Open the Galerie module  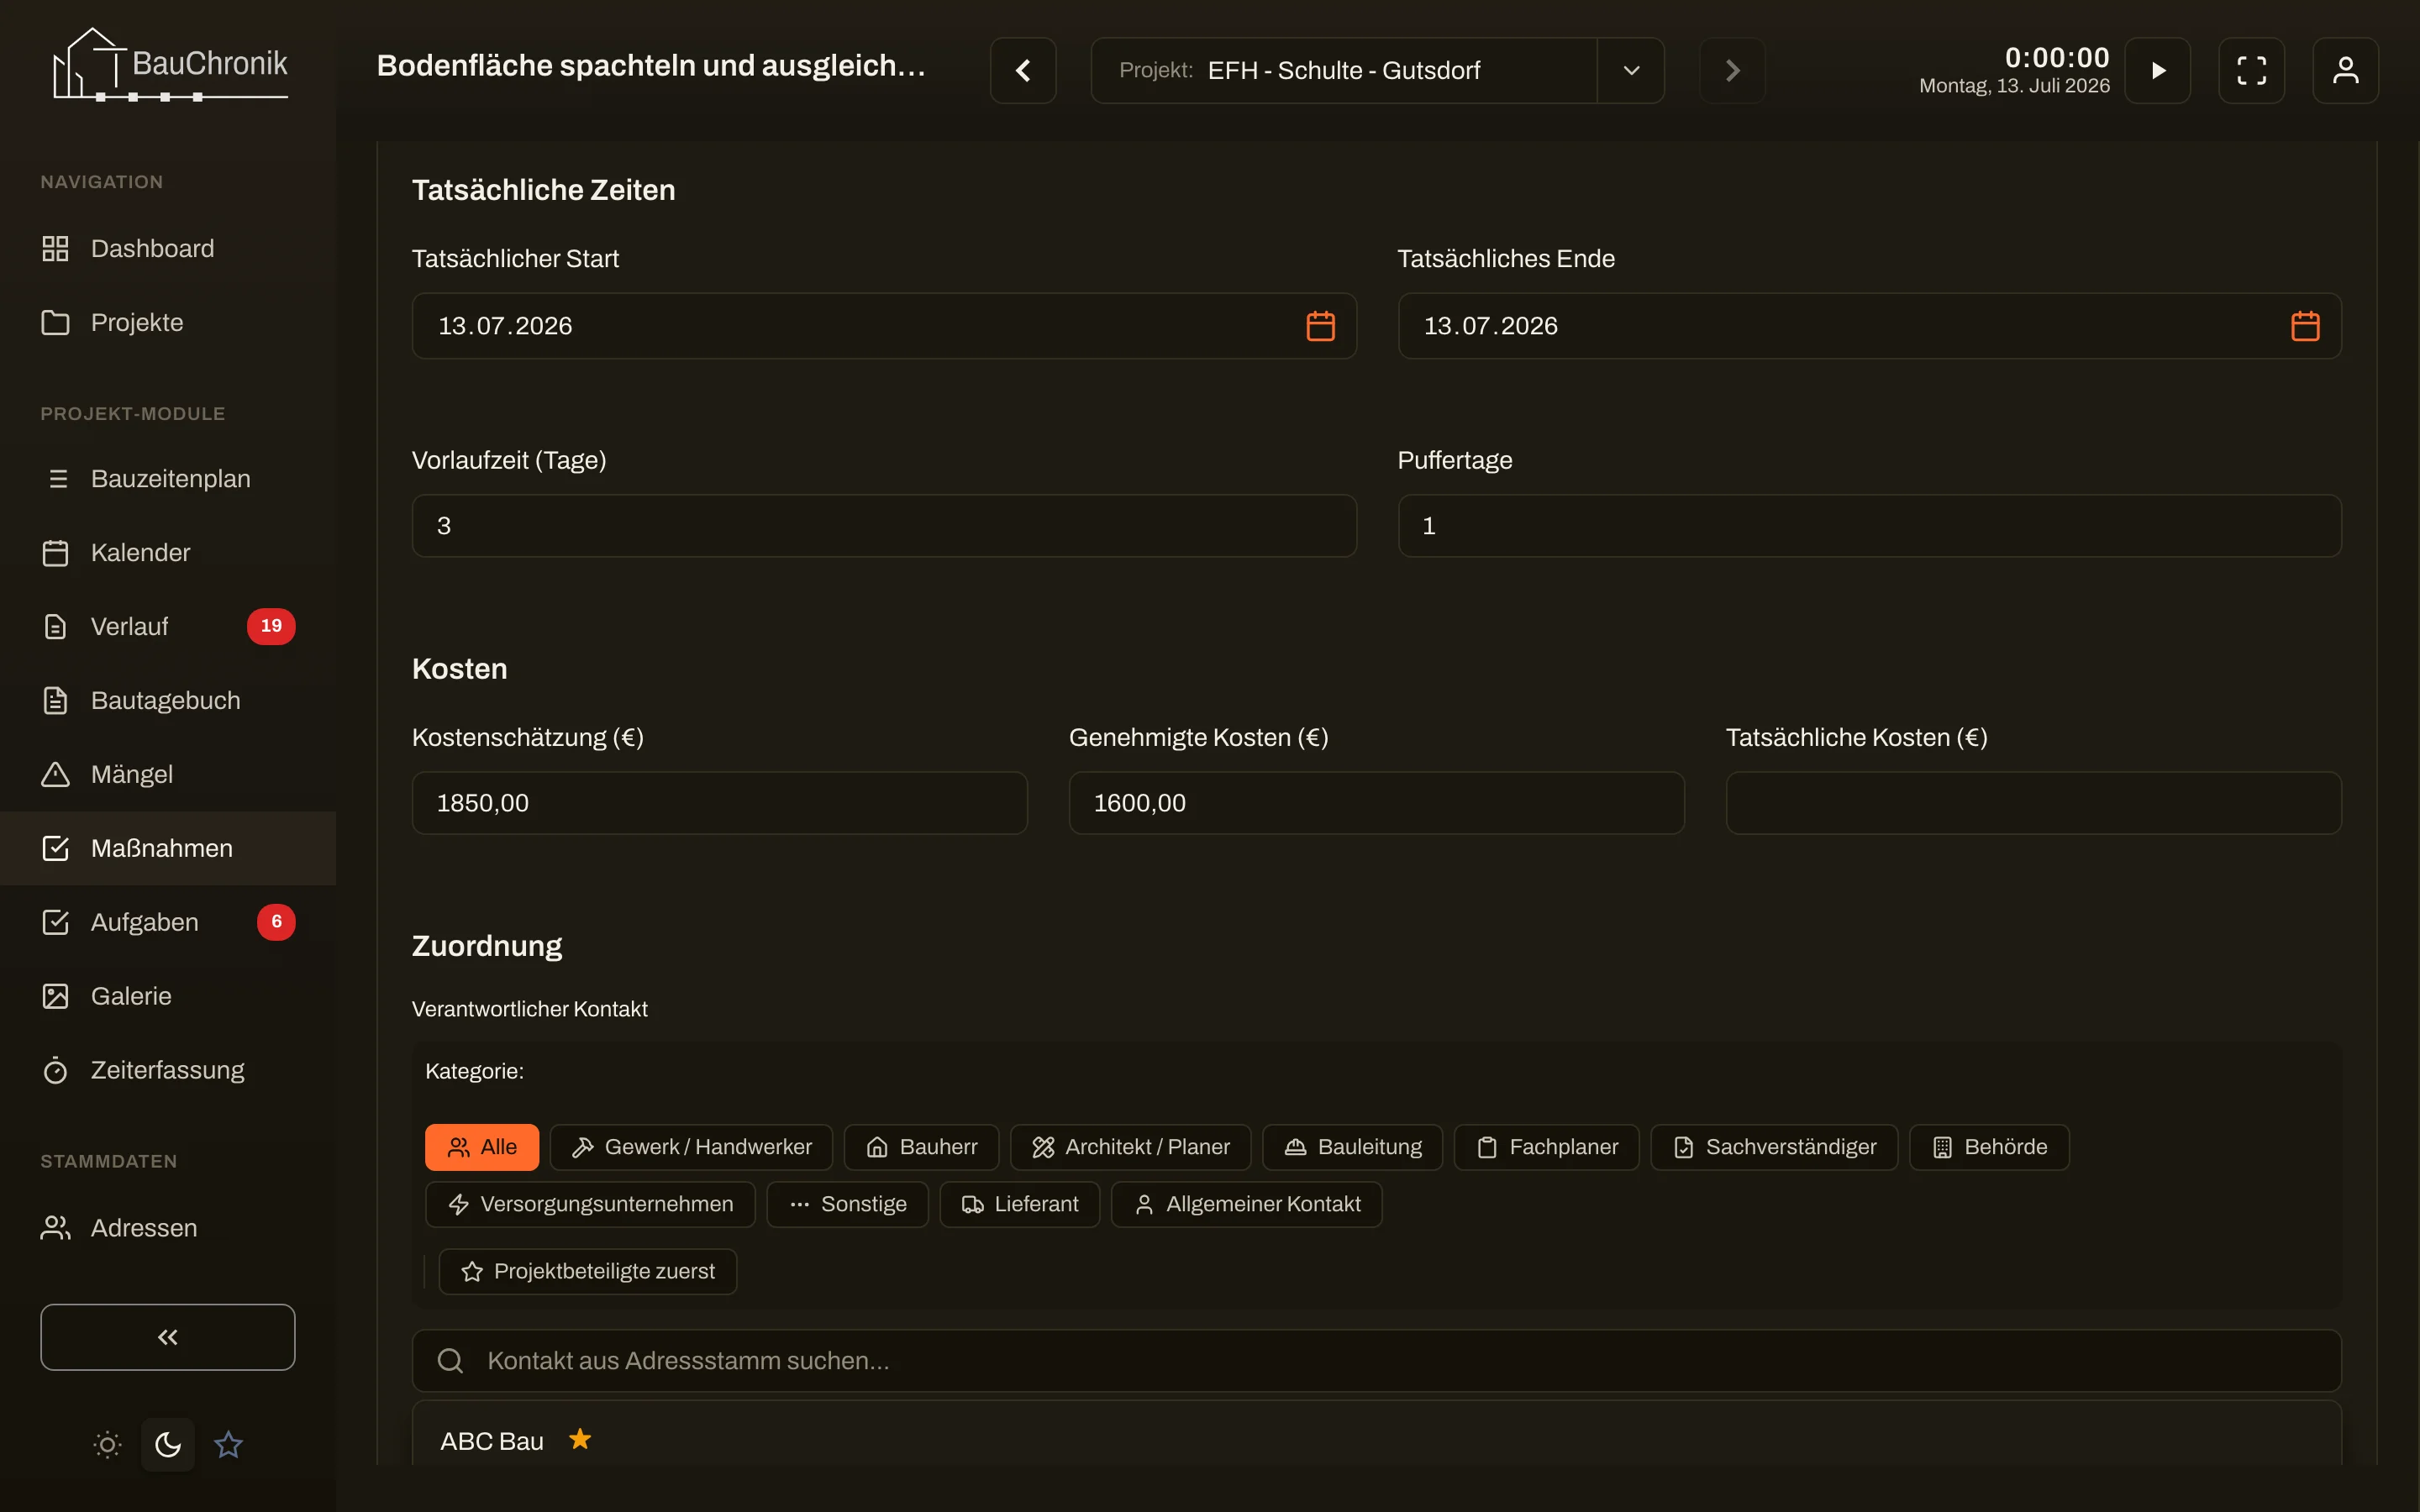[168, 996]
